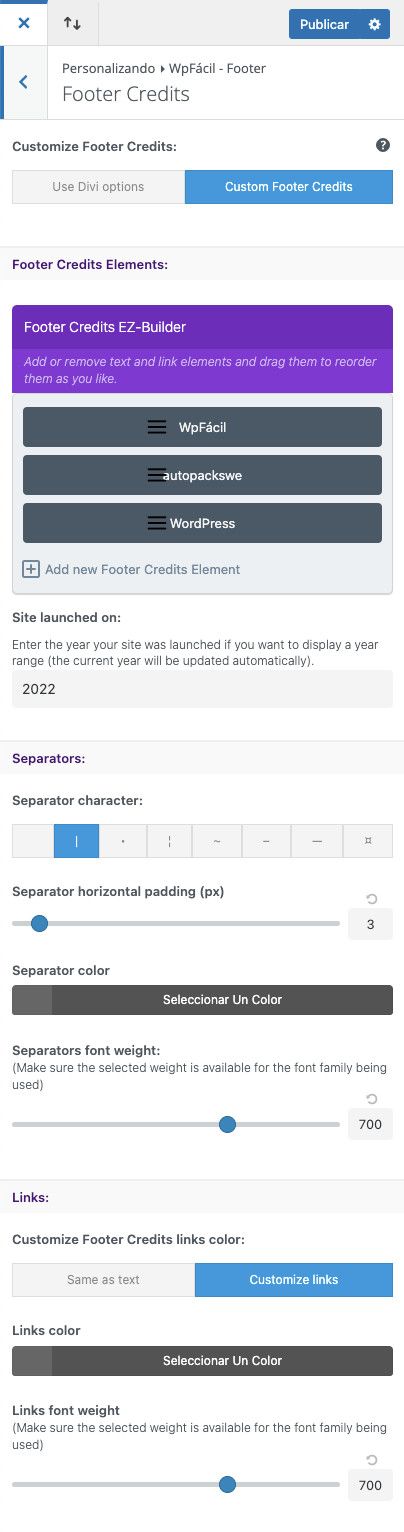This screenshot has width=404, height=1532.
Task: Reset separator horizontal padding value
Action: (372, 899)
